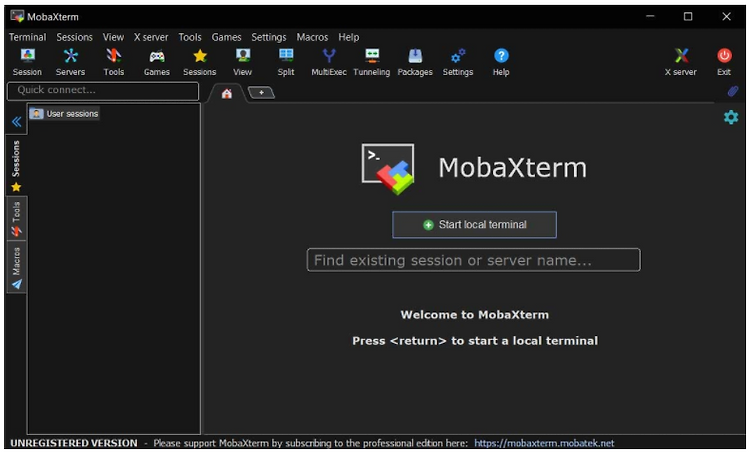The height and width of the screenshot is (453, 750).
Task: Open the teal gear settings icon
Action: click(731, 117)
